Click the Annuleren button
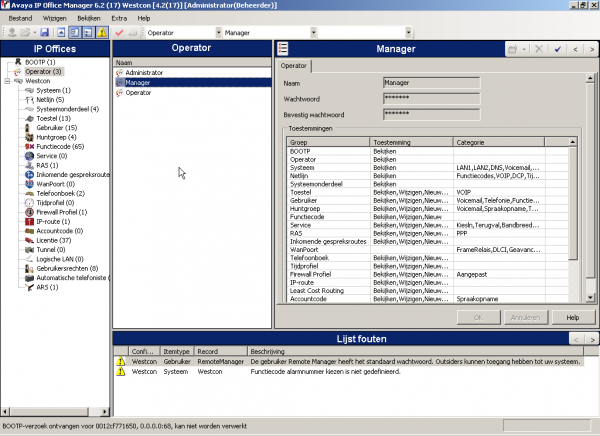Screen dimensions: 600x436 [x=525, y=317]
